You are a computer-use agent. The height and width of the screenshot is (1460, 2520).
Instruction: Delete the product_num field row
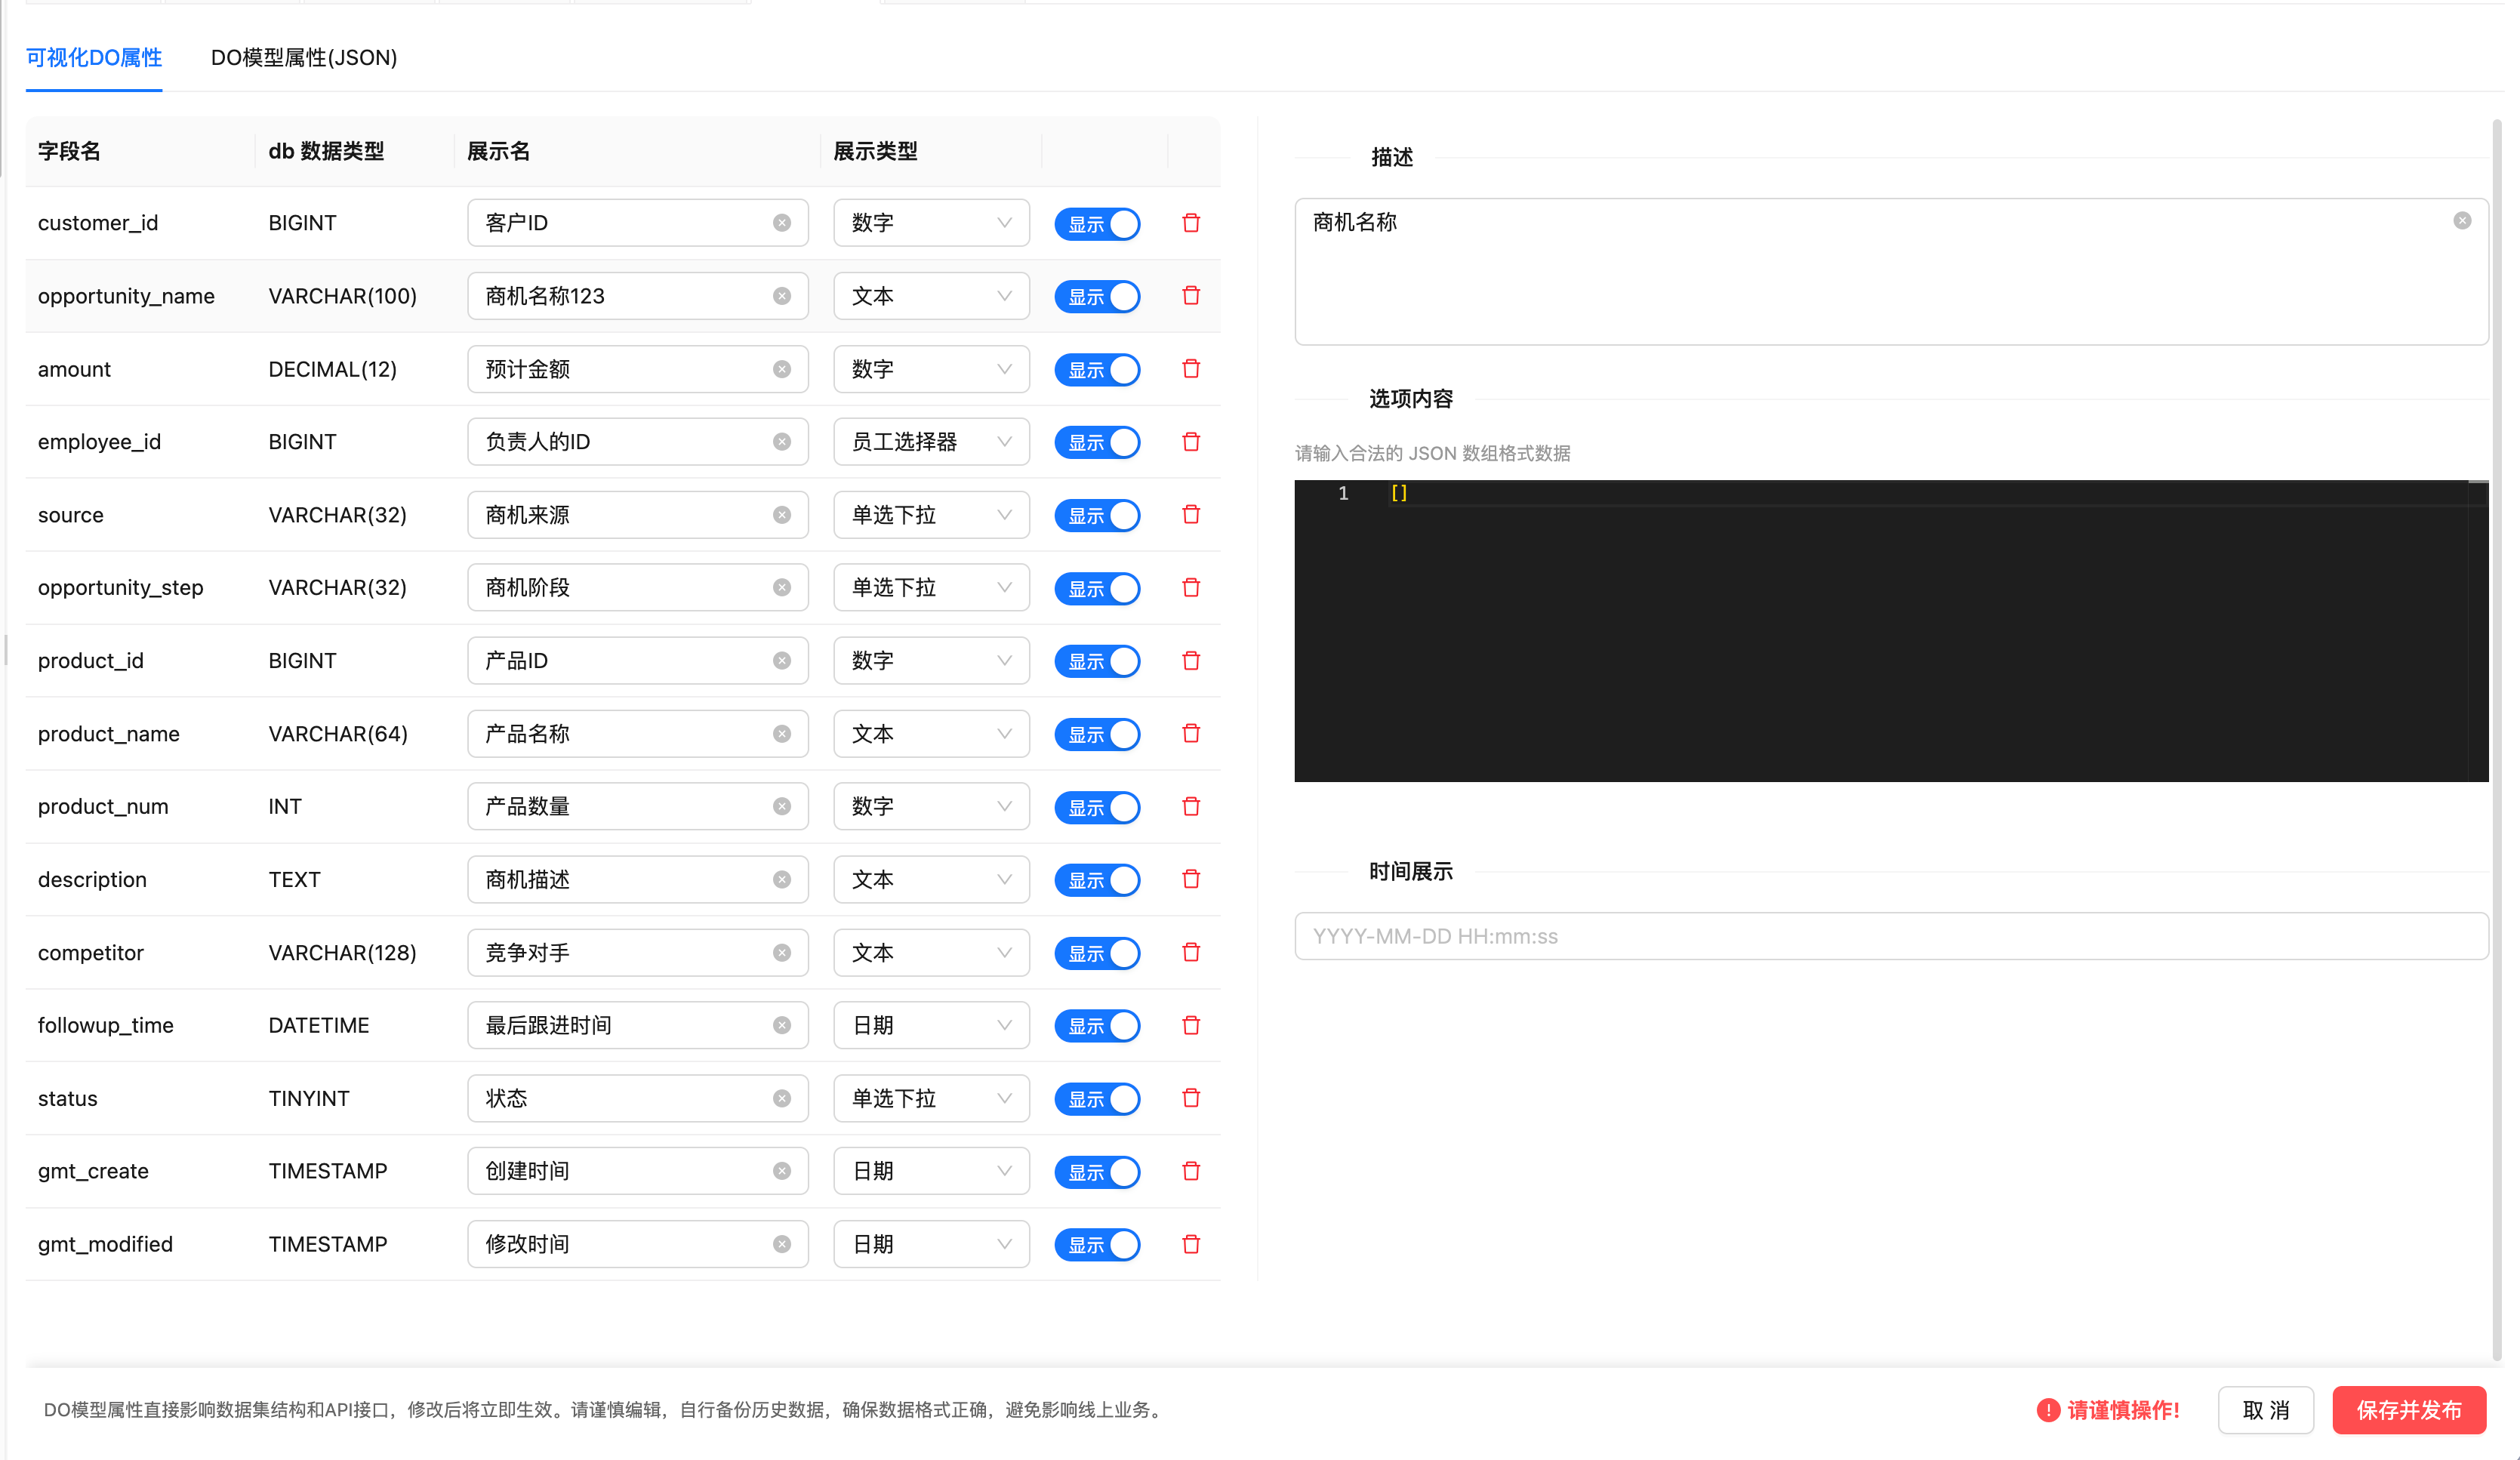1190,807
